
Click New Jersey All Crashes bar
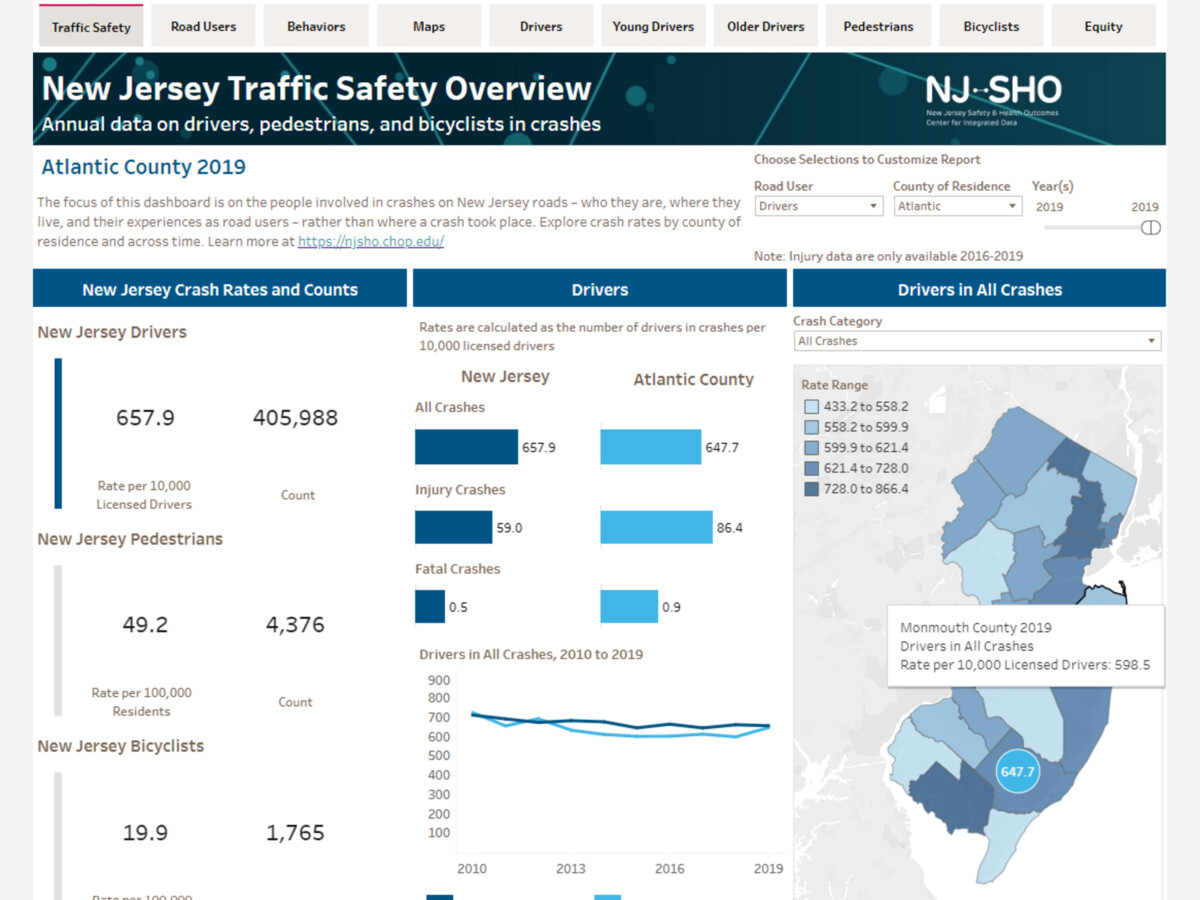tap(466, 447)
